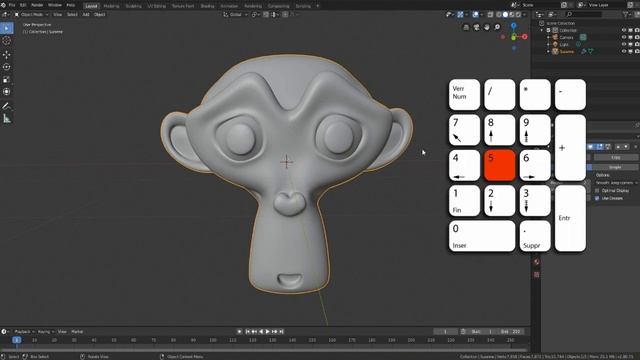Image resolution: width=640 pixels, height=360 pixels.
Task: Open the Playback dropdown in timeline
Action: 24,332
